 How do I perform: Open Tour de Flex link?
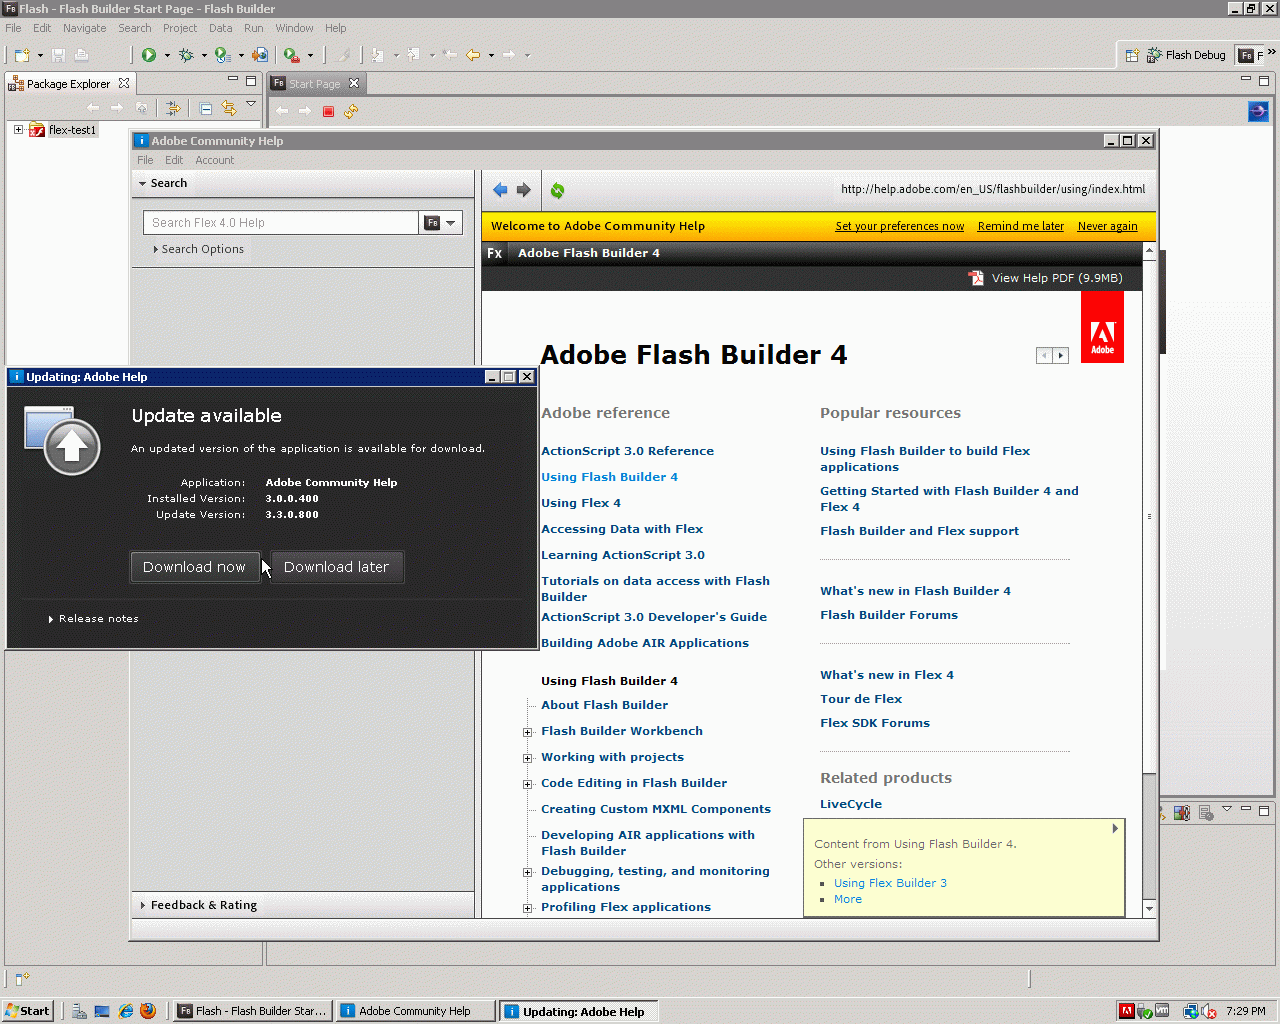(861, 699)
